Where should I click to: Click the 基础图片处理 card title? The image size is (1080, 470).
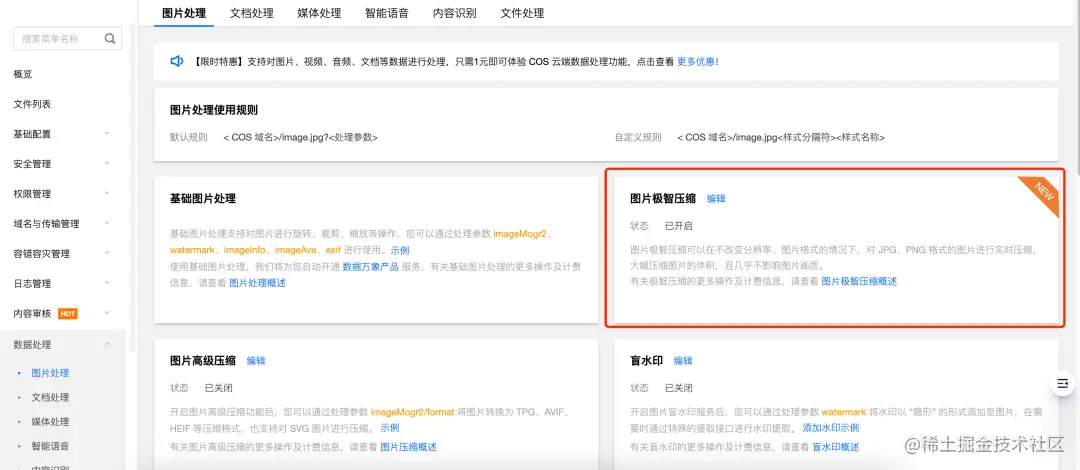pyautogui.click(x=202, y=198)
